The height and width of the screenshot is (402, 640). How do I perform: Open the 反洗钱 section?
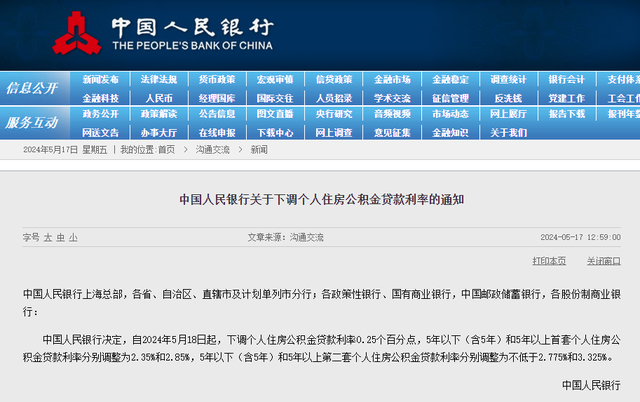[x=509, y=98]
